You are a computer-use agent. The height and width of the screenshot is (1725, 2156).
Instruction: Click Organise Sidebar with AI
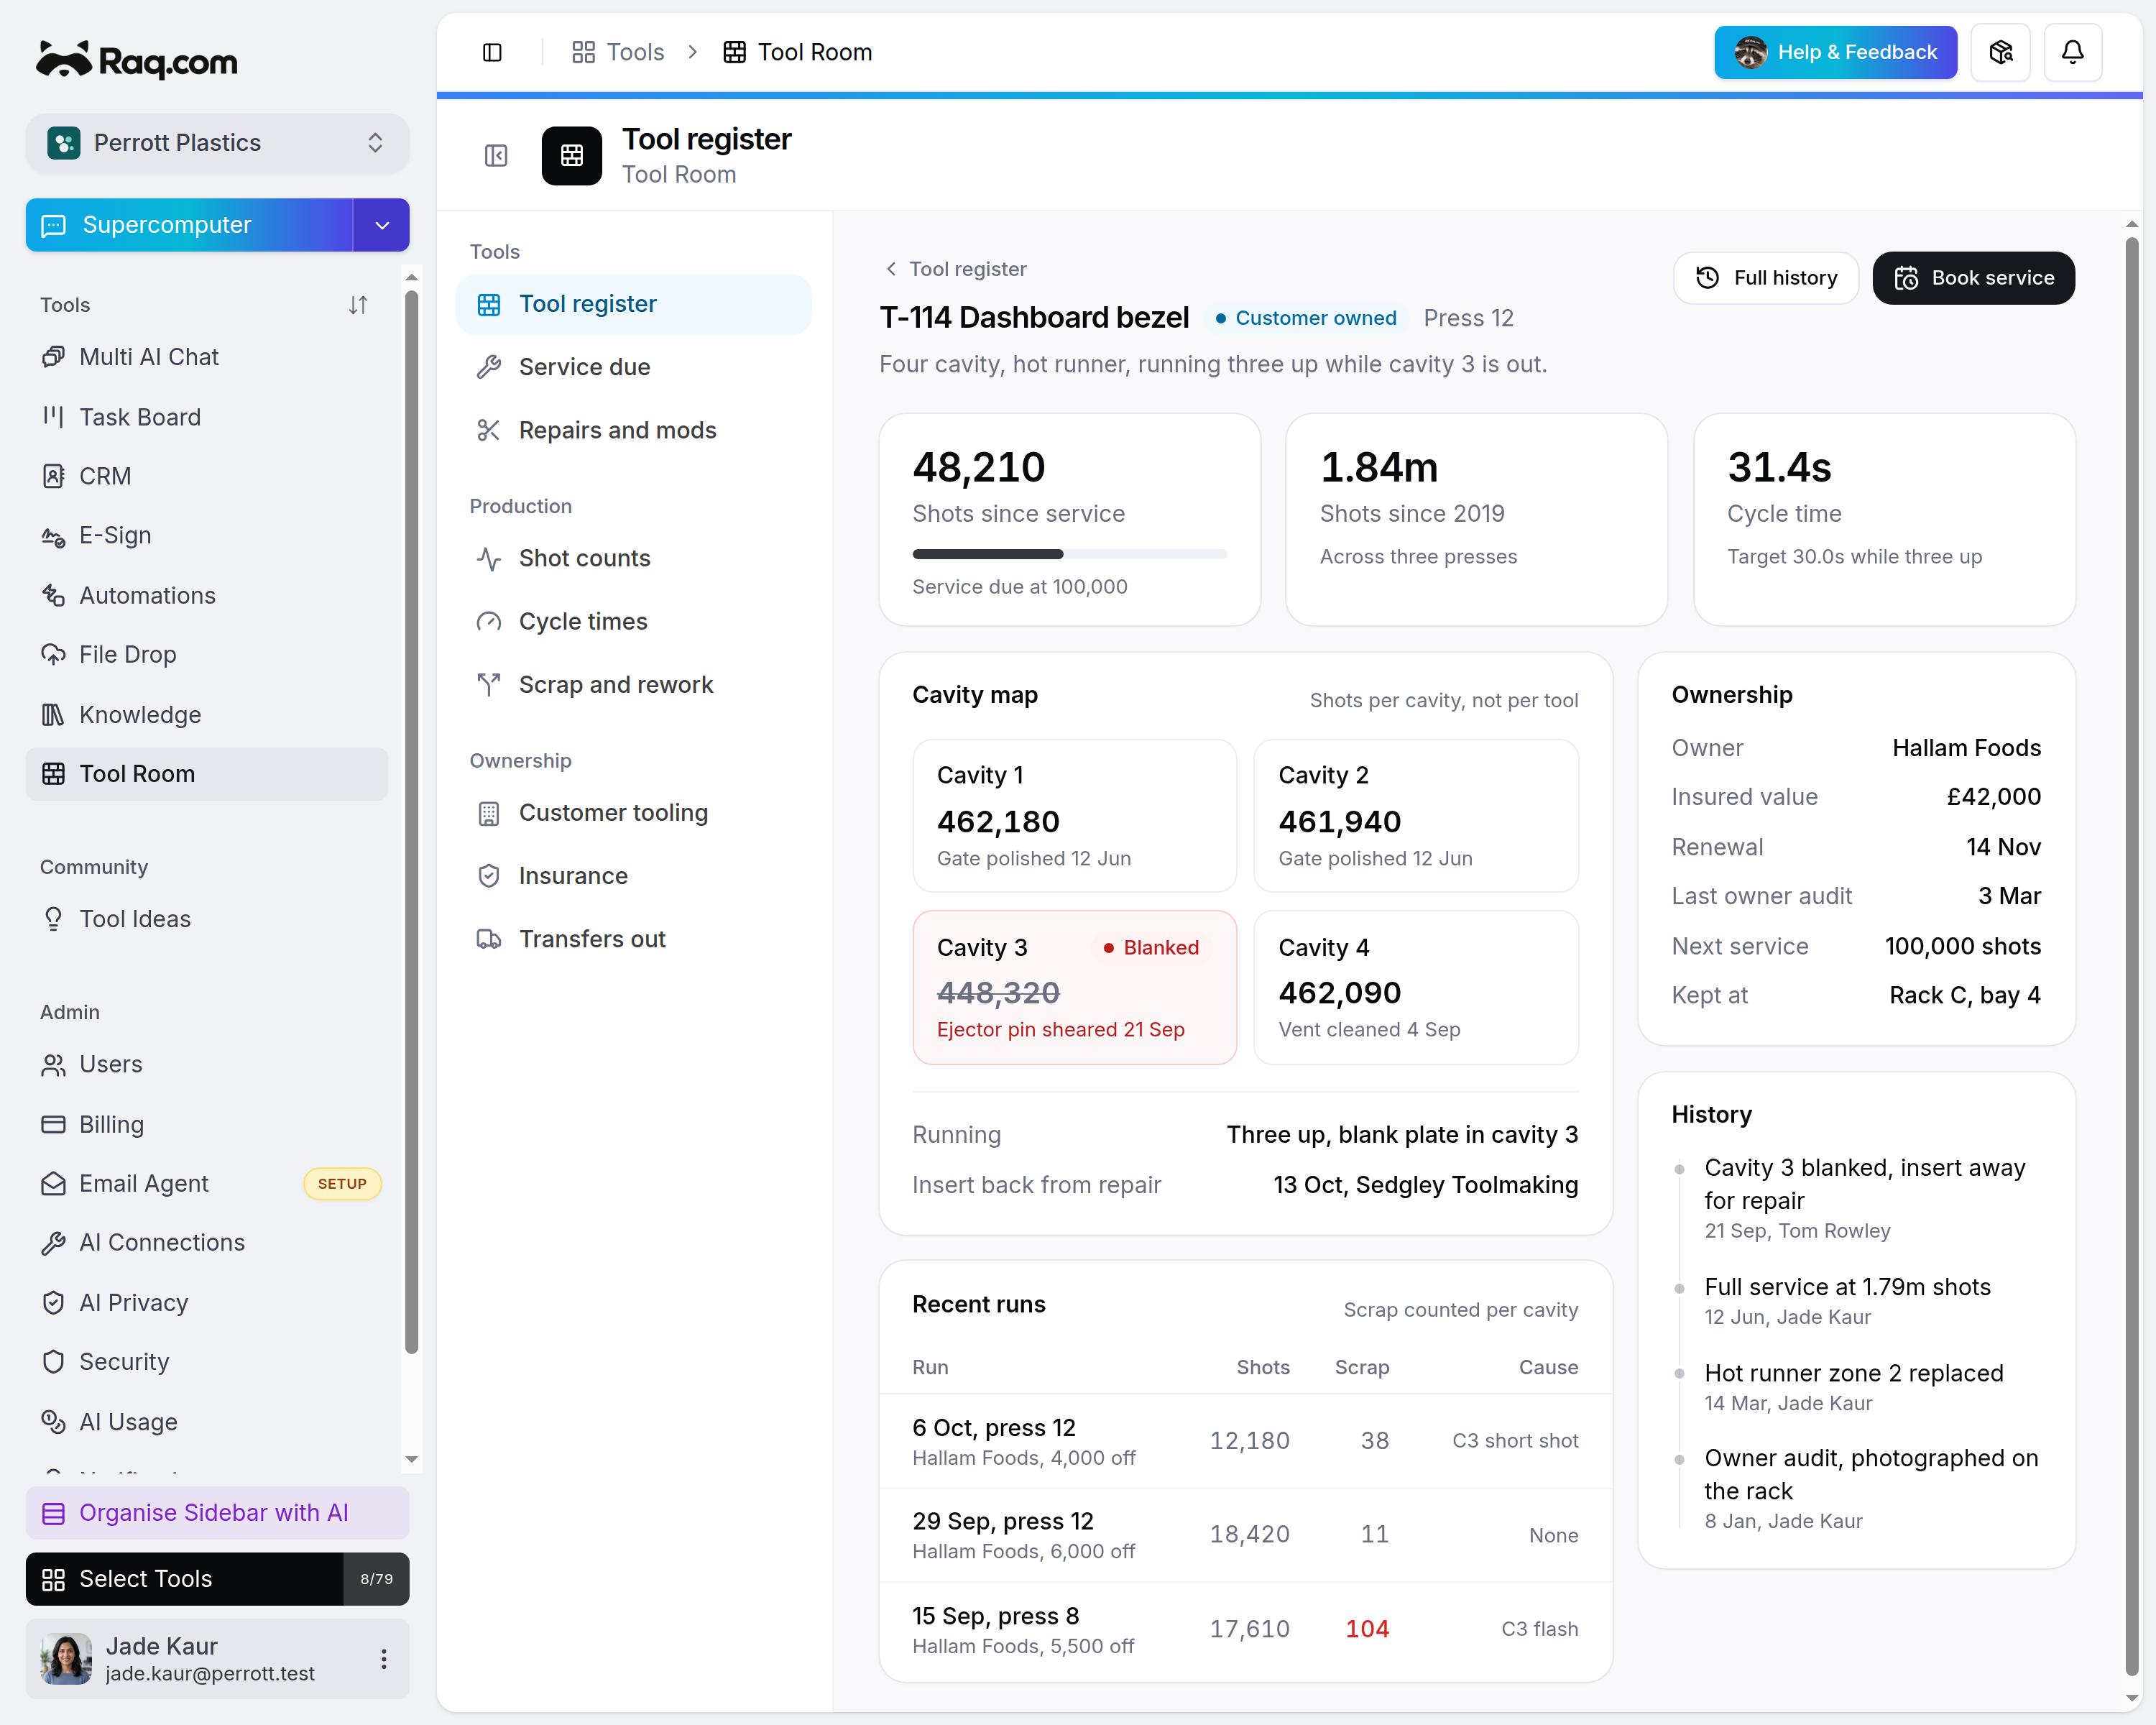(217, 1513)
